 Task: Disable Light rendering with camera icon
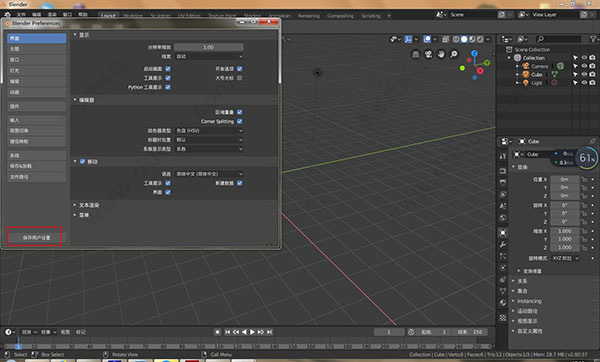(592, 83)
